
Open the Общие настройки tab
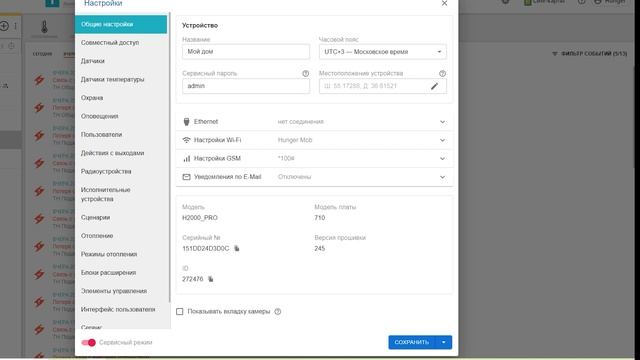(121, 24)
